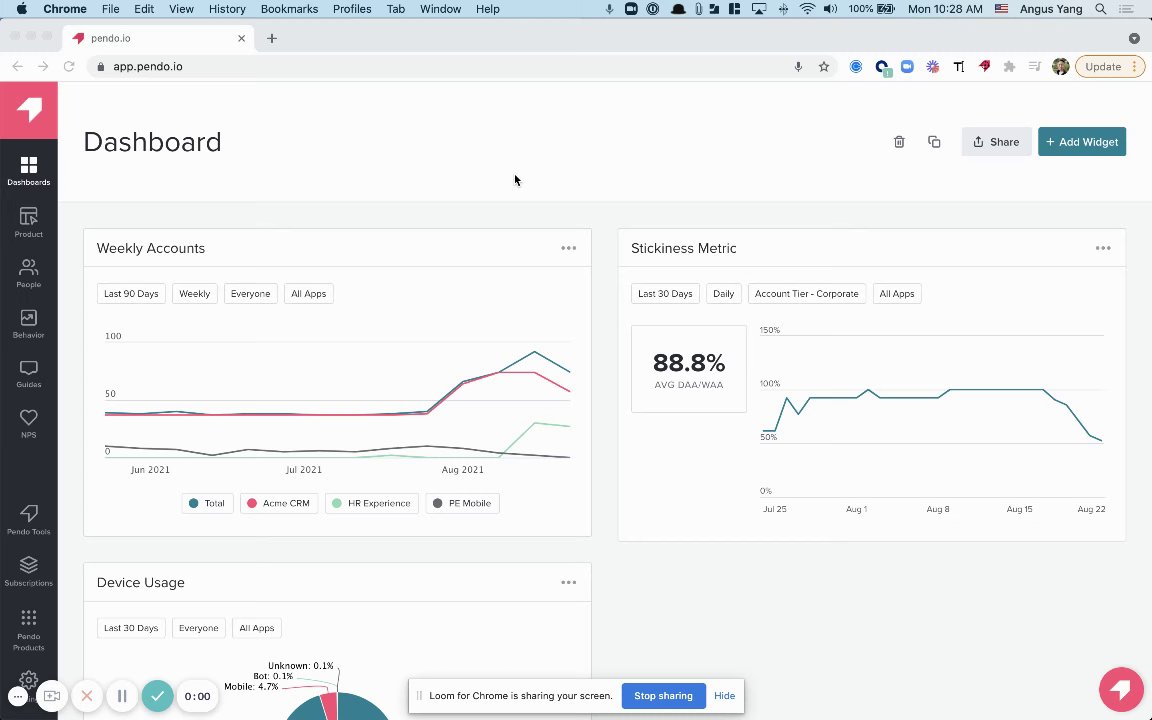Toggle the Total series legend
The image size is (1152, 720).
207,503
